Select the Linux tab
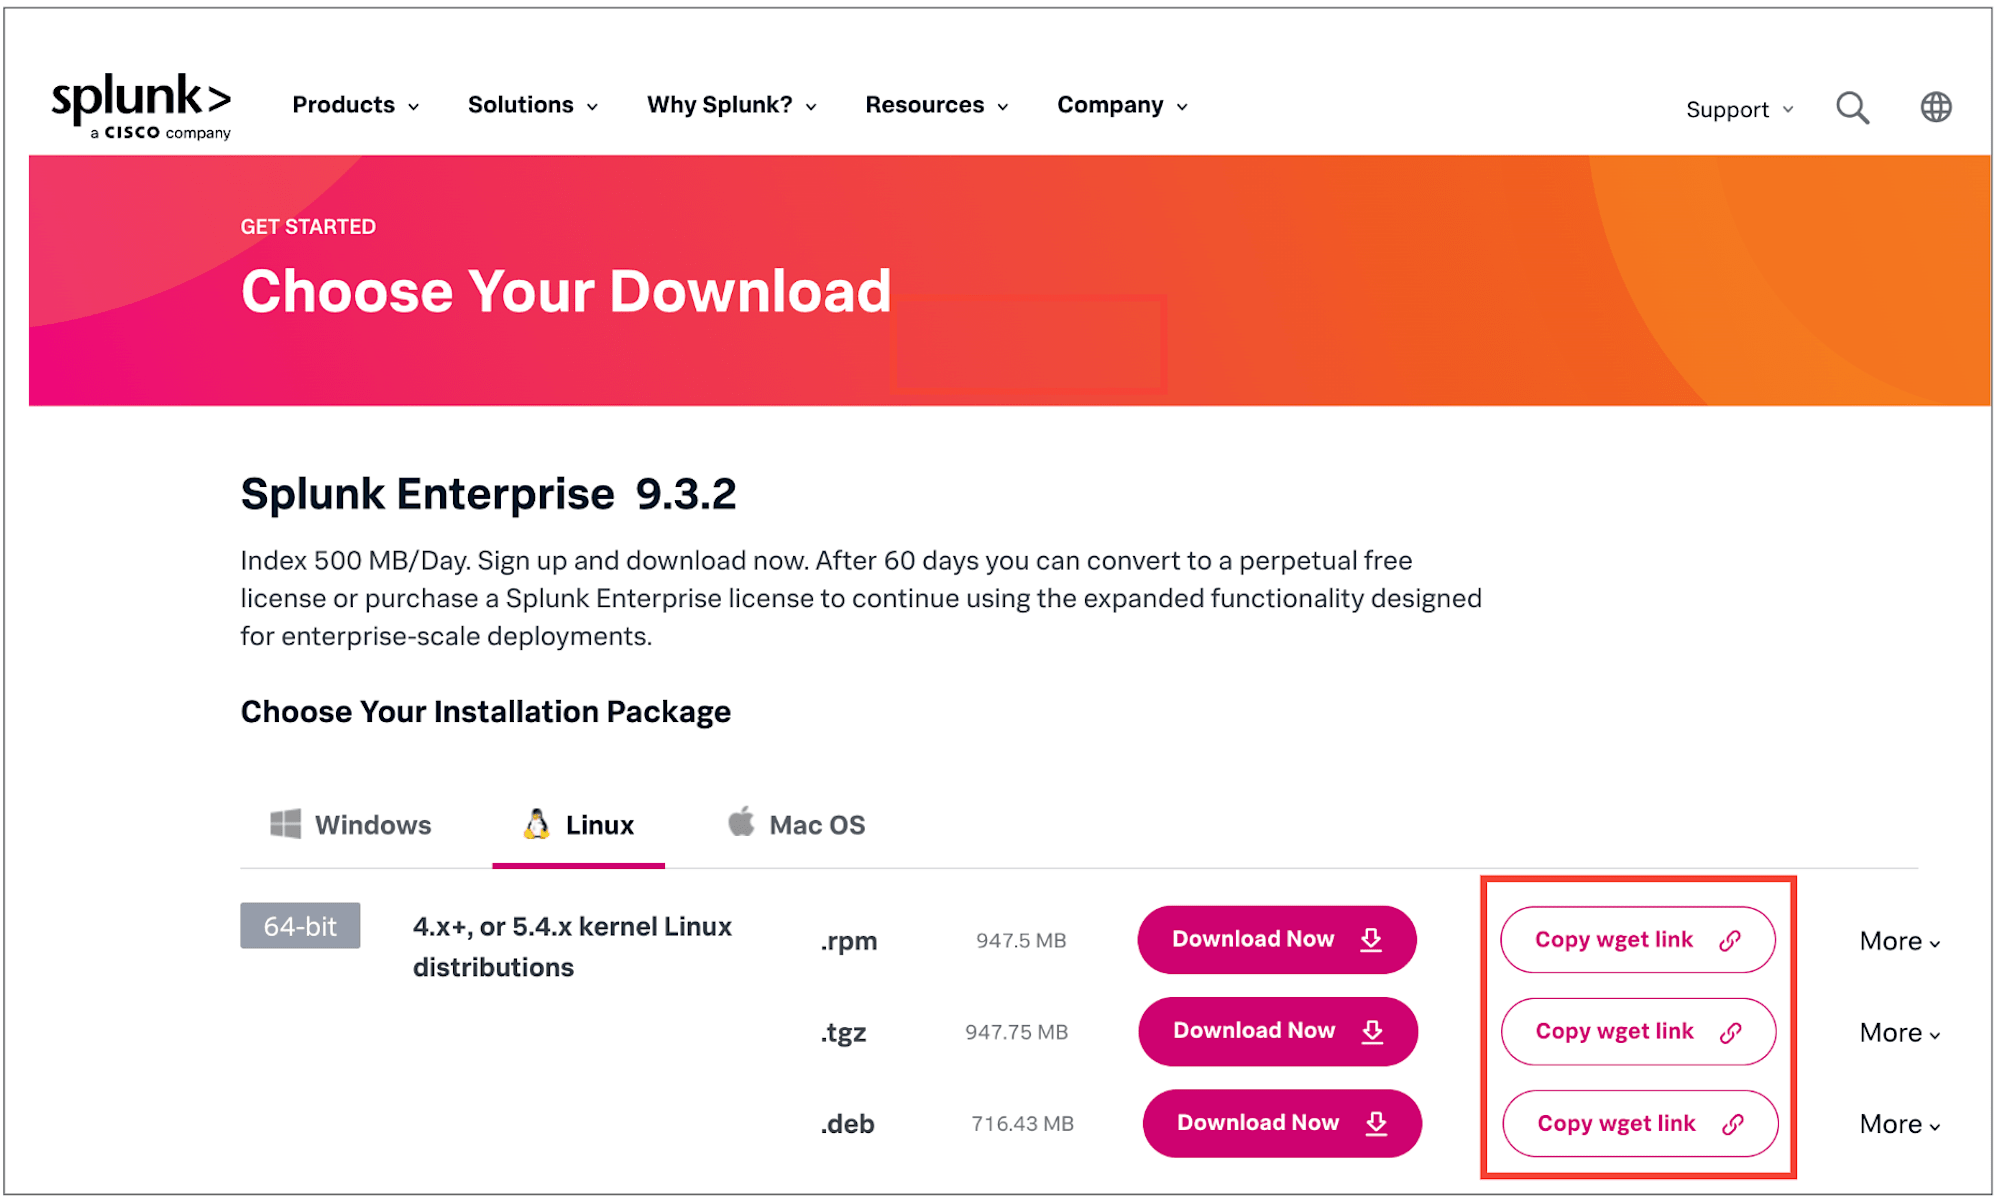The image size is (2000, 1204). point(578,825)
